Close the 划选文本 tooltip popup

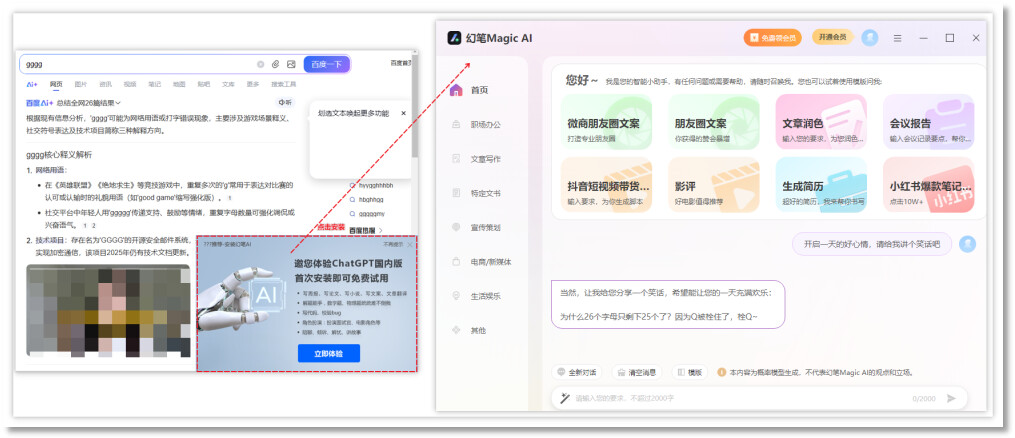pos(403,113)
